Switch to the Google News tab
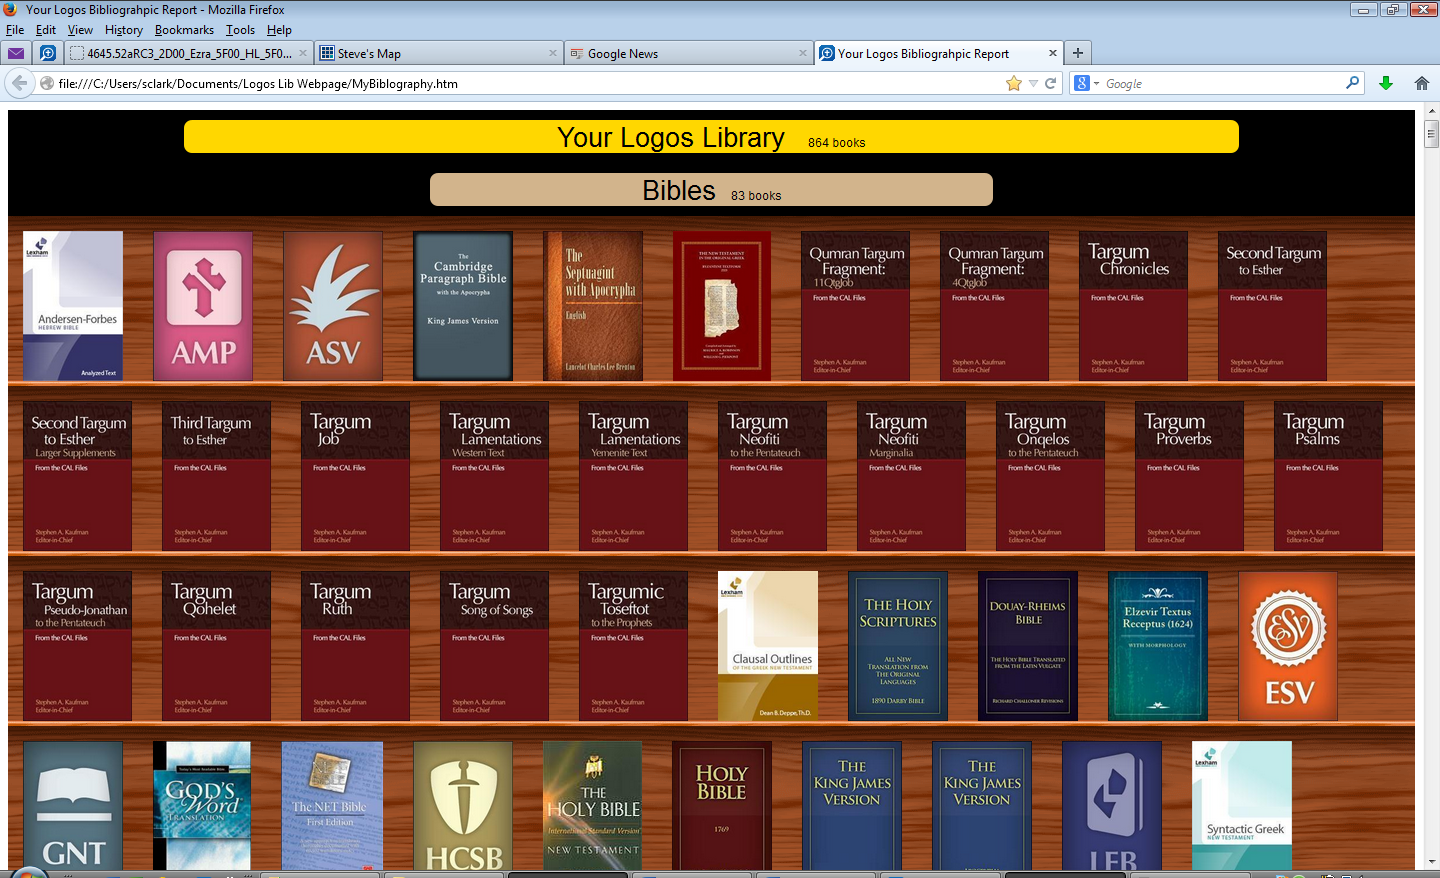The image size is (1440, 878). (689, 53)
